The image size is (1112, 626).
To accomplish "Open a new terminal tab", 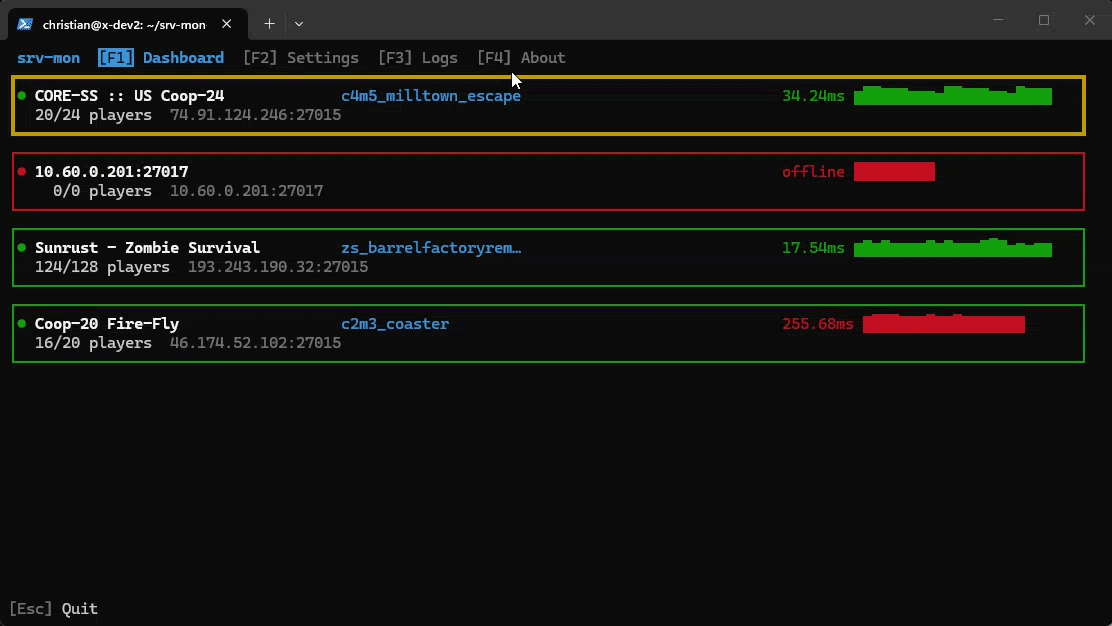I will point(269,24).
